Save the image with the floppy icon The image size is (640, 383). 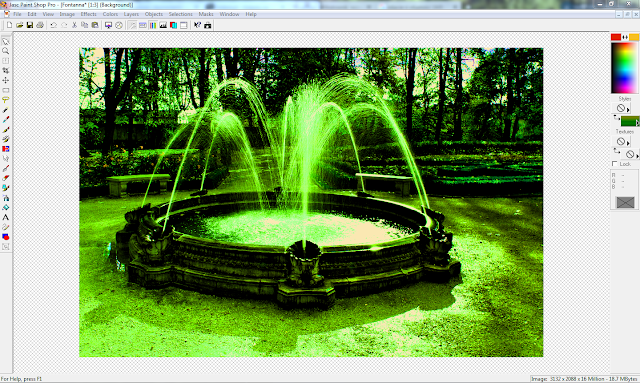(29, 25)
